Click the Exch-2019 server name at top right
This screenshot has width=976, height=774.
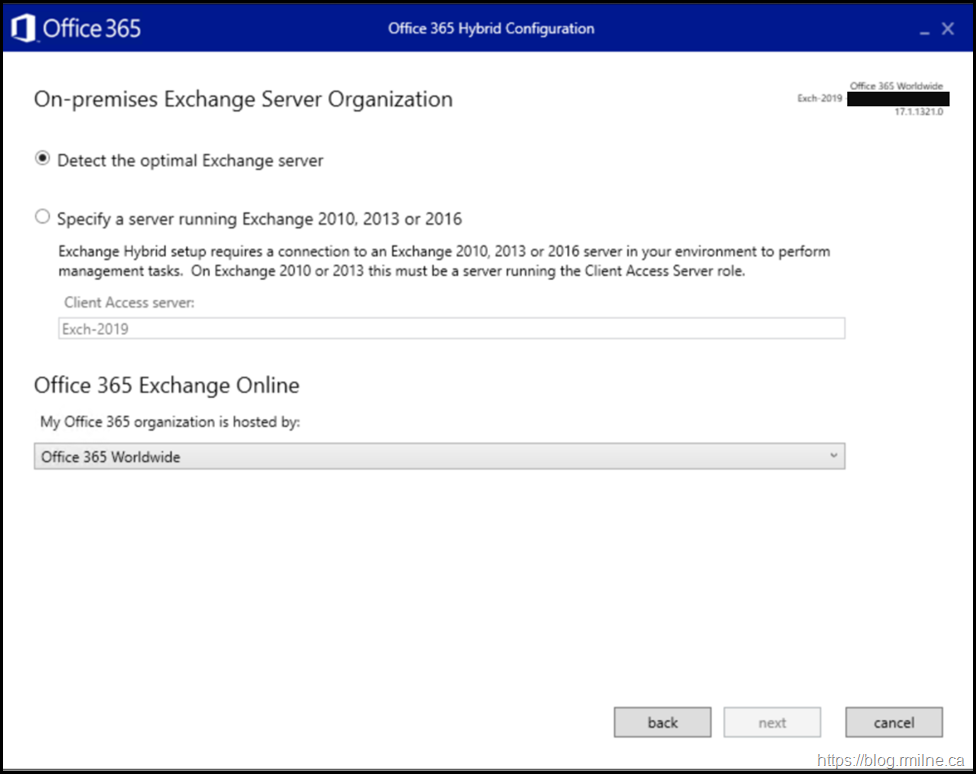(x=819, y=99)
